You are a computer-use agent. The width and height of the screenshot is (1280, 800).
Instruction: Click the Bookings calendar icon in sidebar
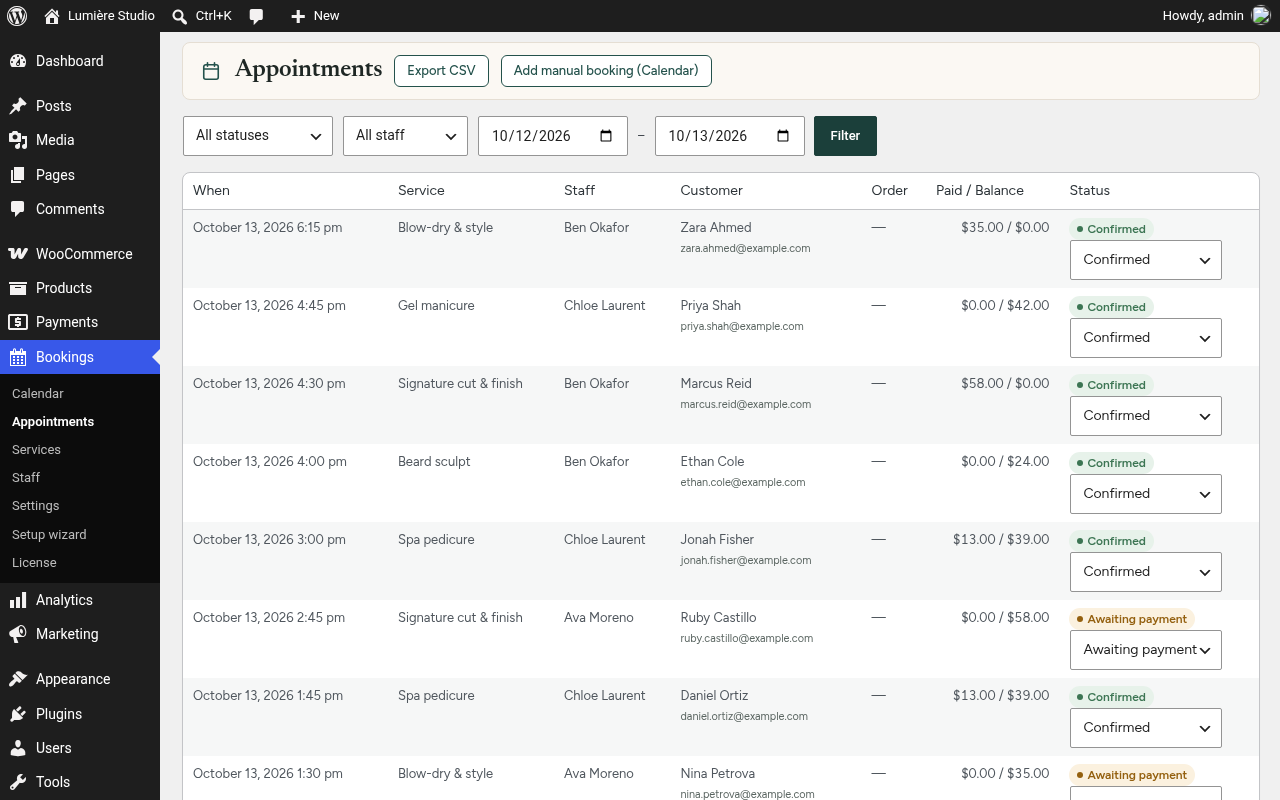[x=18, y=357]
